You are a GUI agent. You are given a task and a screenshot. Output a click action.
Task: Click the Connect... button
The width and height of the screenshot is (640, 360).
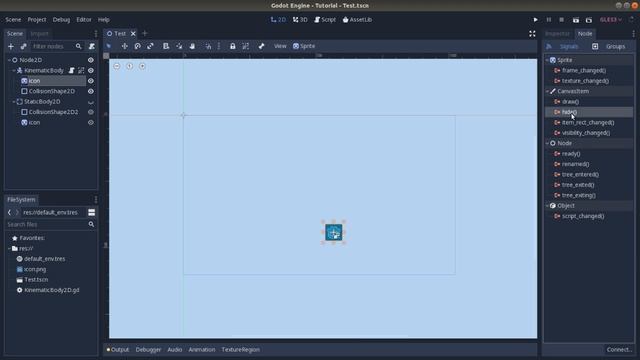pos(619,350)
